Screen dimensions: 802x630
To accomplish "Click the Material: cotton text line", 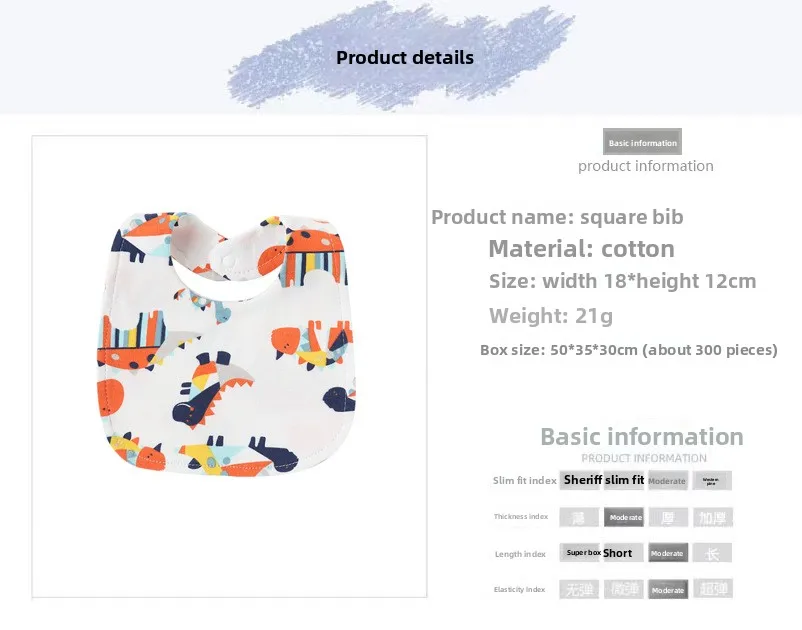I will click(582, 249).
